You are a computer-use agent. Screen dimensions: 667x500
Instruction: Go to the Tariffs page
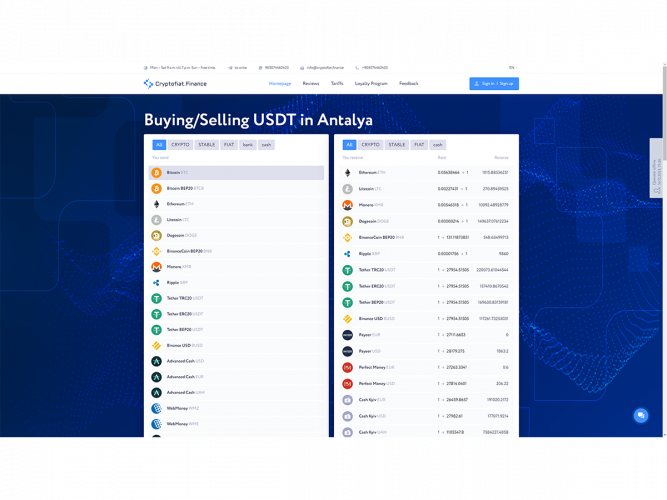(337, 83)
